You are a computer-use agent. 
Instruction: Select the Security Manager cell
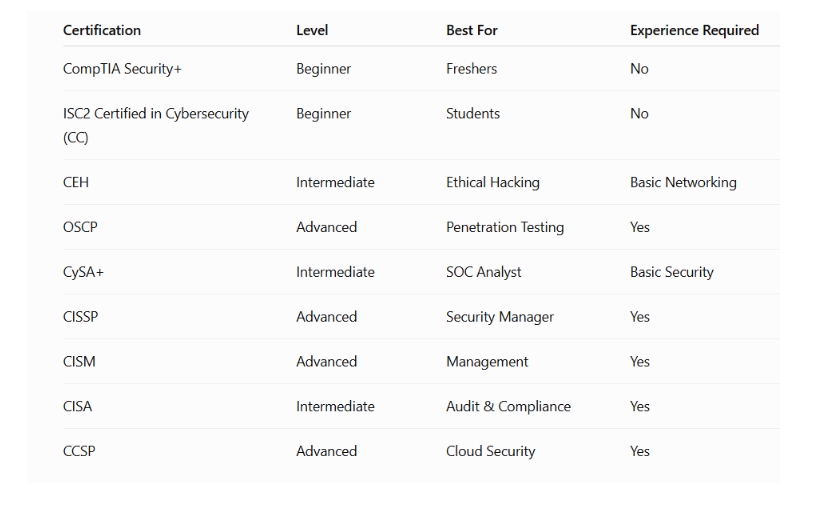coord(500,317)
